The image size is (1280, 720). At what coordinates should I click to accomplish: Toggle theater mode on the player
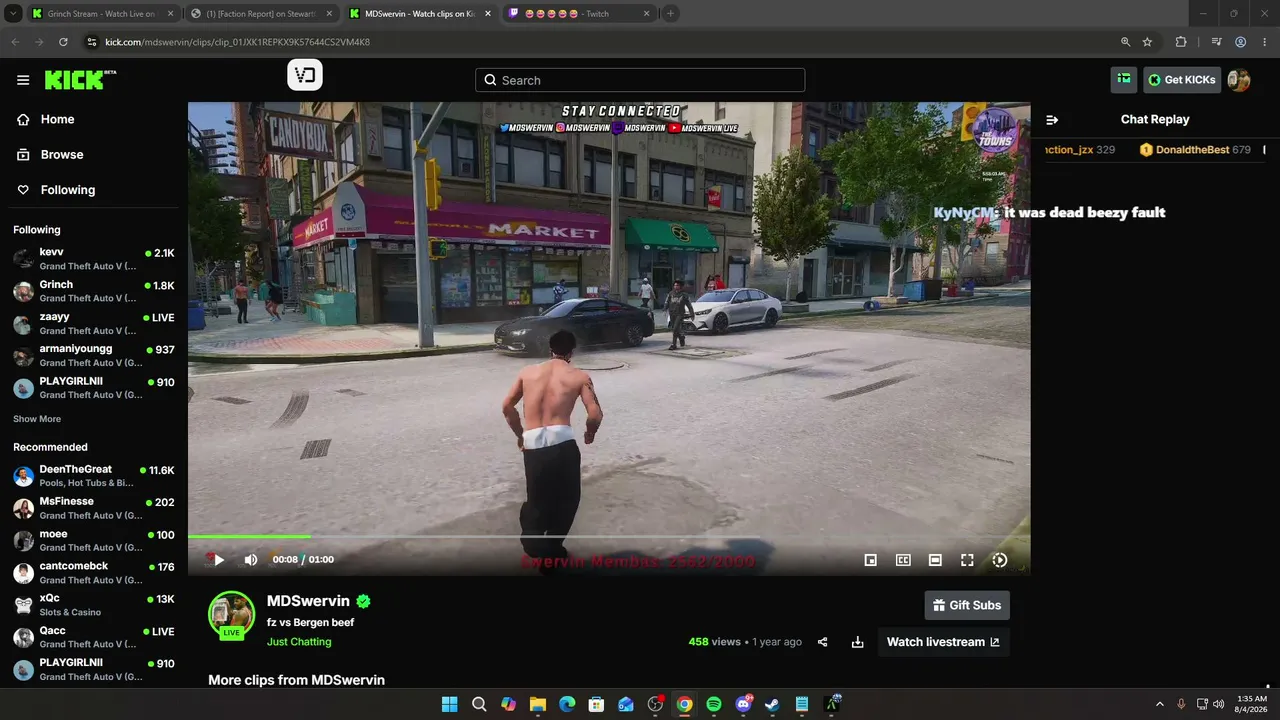coord(935,560)
